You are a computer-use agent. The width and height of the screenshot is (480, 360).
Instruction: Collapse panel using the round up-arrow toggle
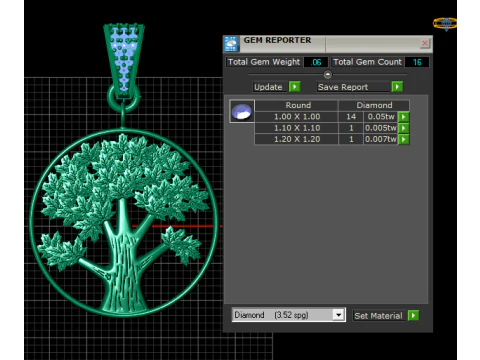328,74
